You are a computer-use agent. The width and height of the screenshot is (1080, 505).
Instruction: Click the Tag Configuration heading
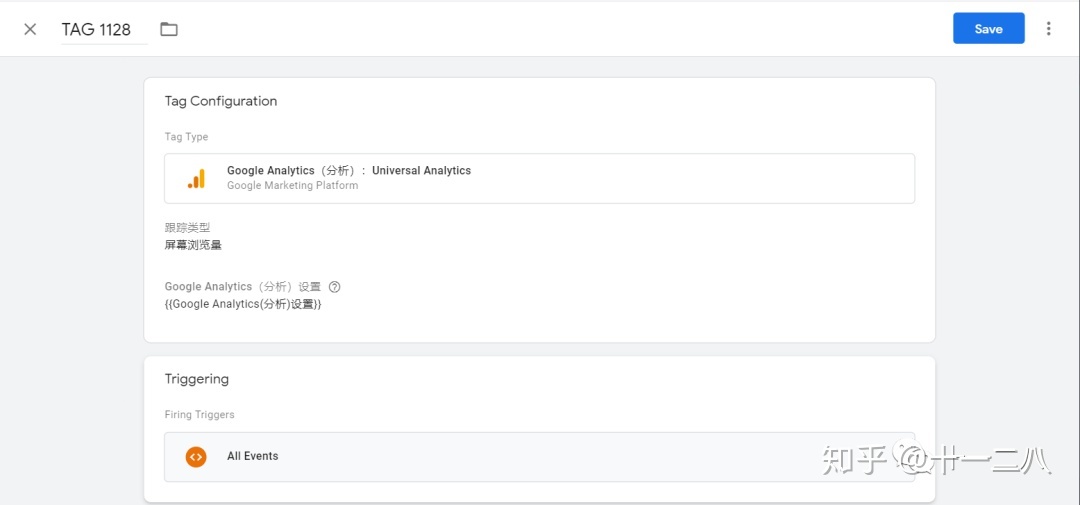(x=220, y=101)
